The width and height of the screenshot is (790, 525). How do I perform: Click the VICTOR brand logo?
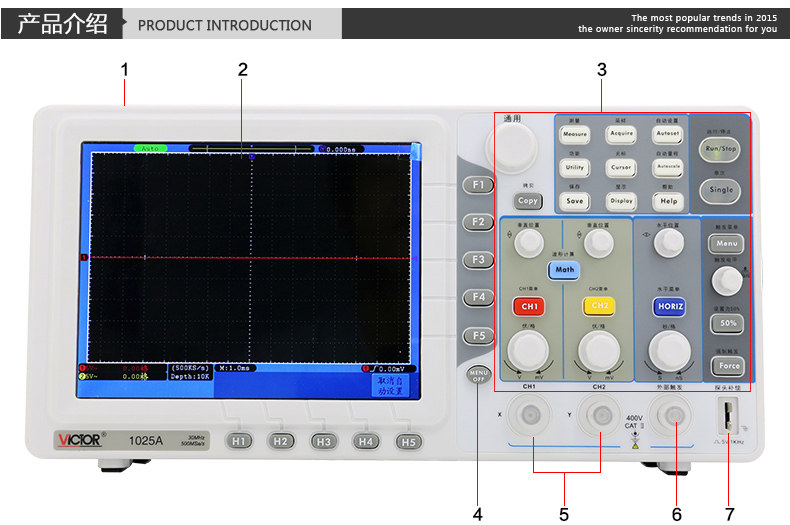pos(80,440)
